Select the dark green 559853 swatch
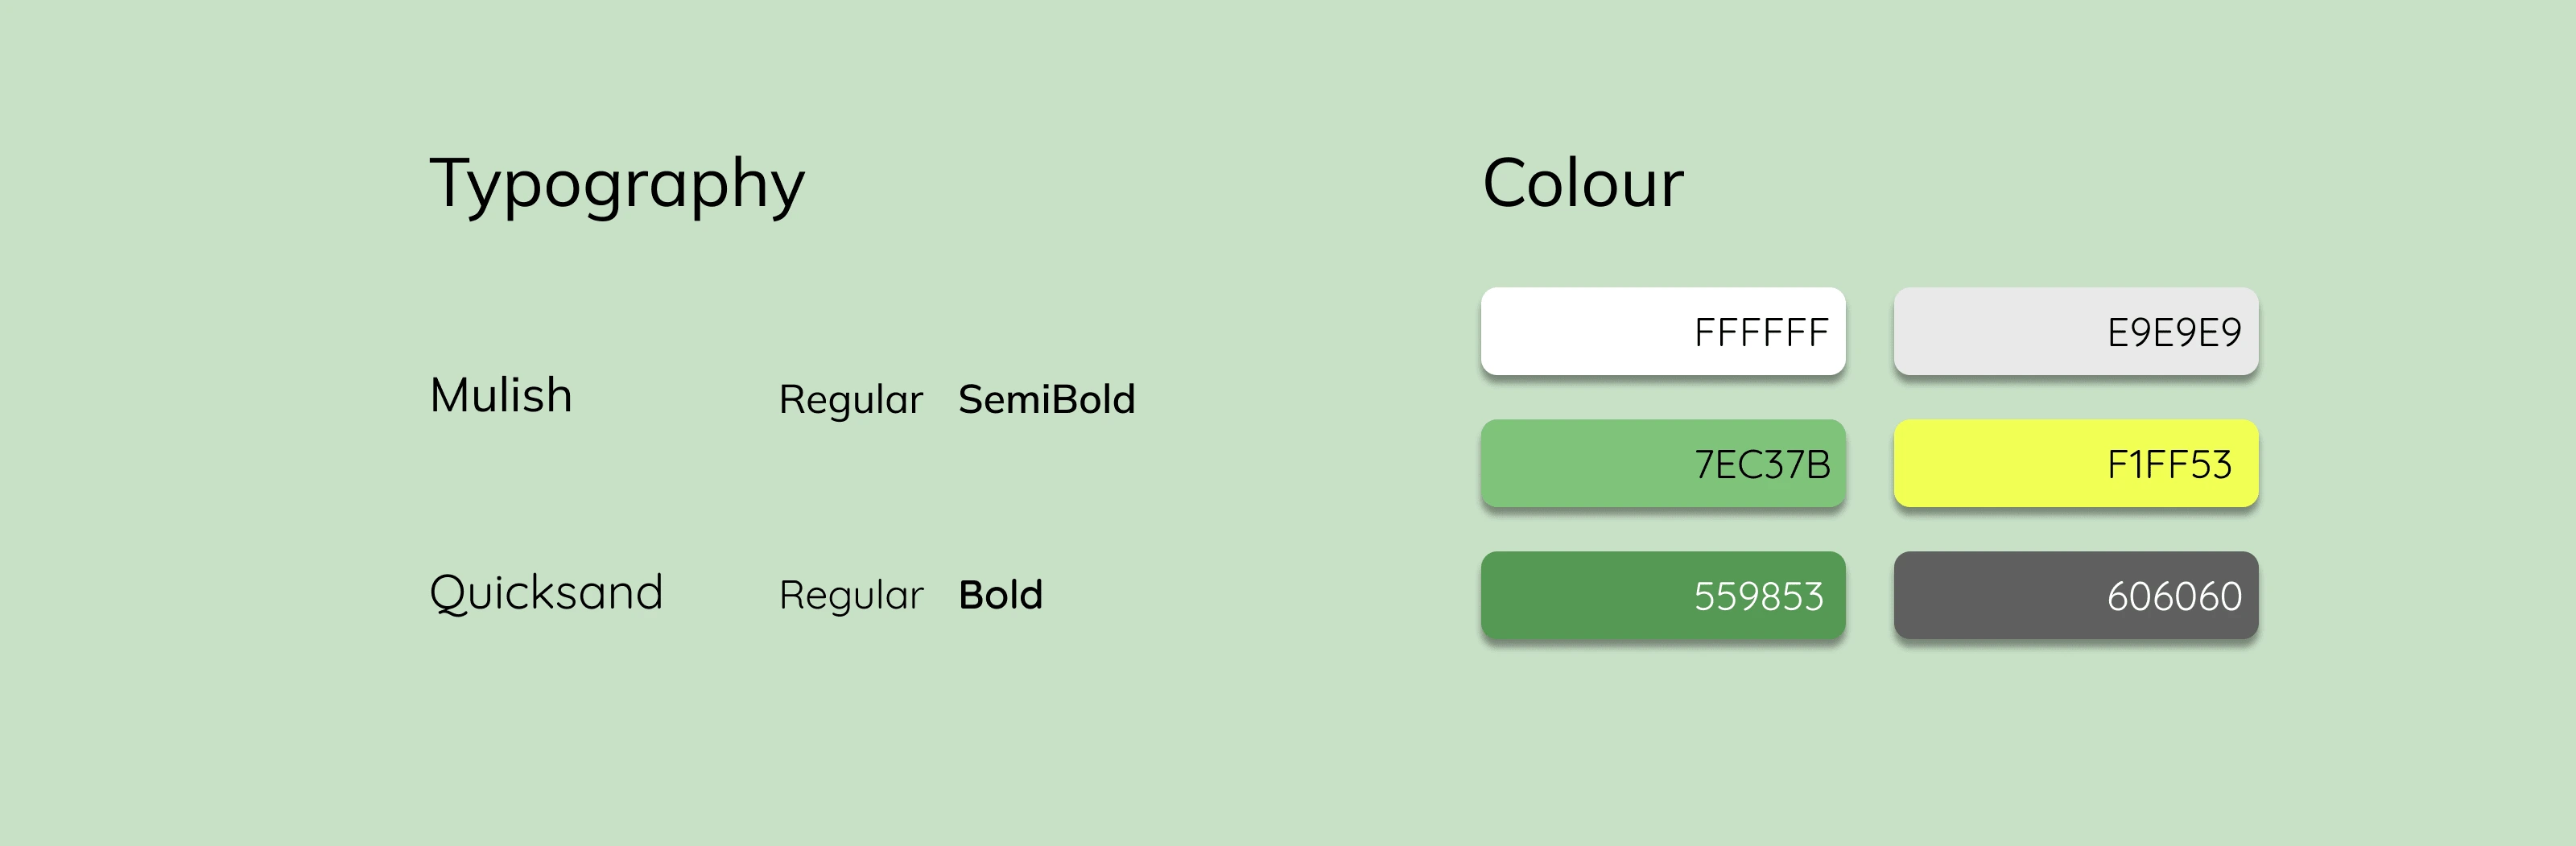2576x846 pixels. [x=1663, y=595]
